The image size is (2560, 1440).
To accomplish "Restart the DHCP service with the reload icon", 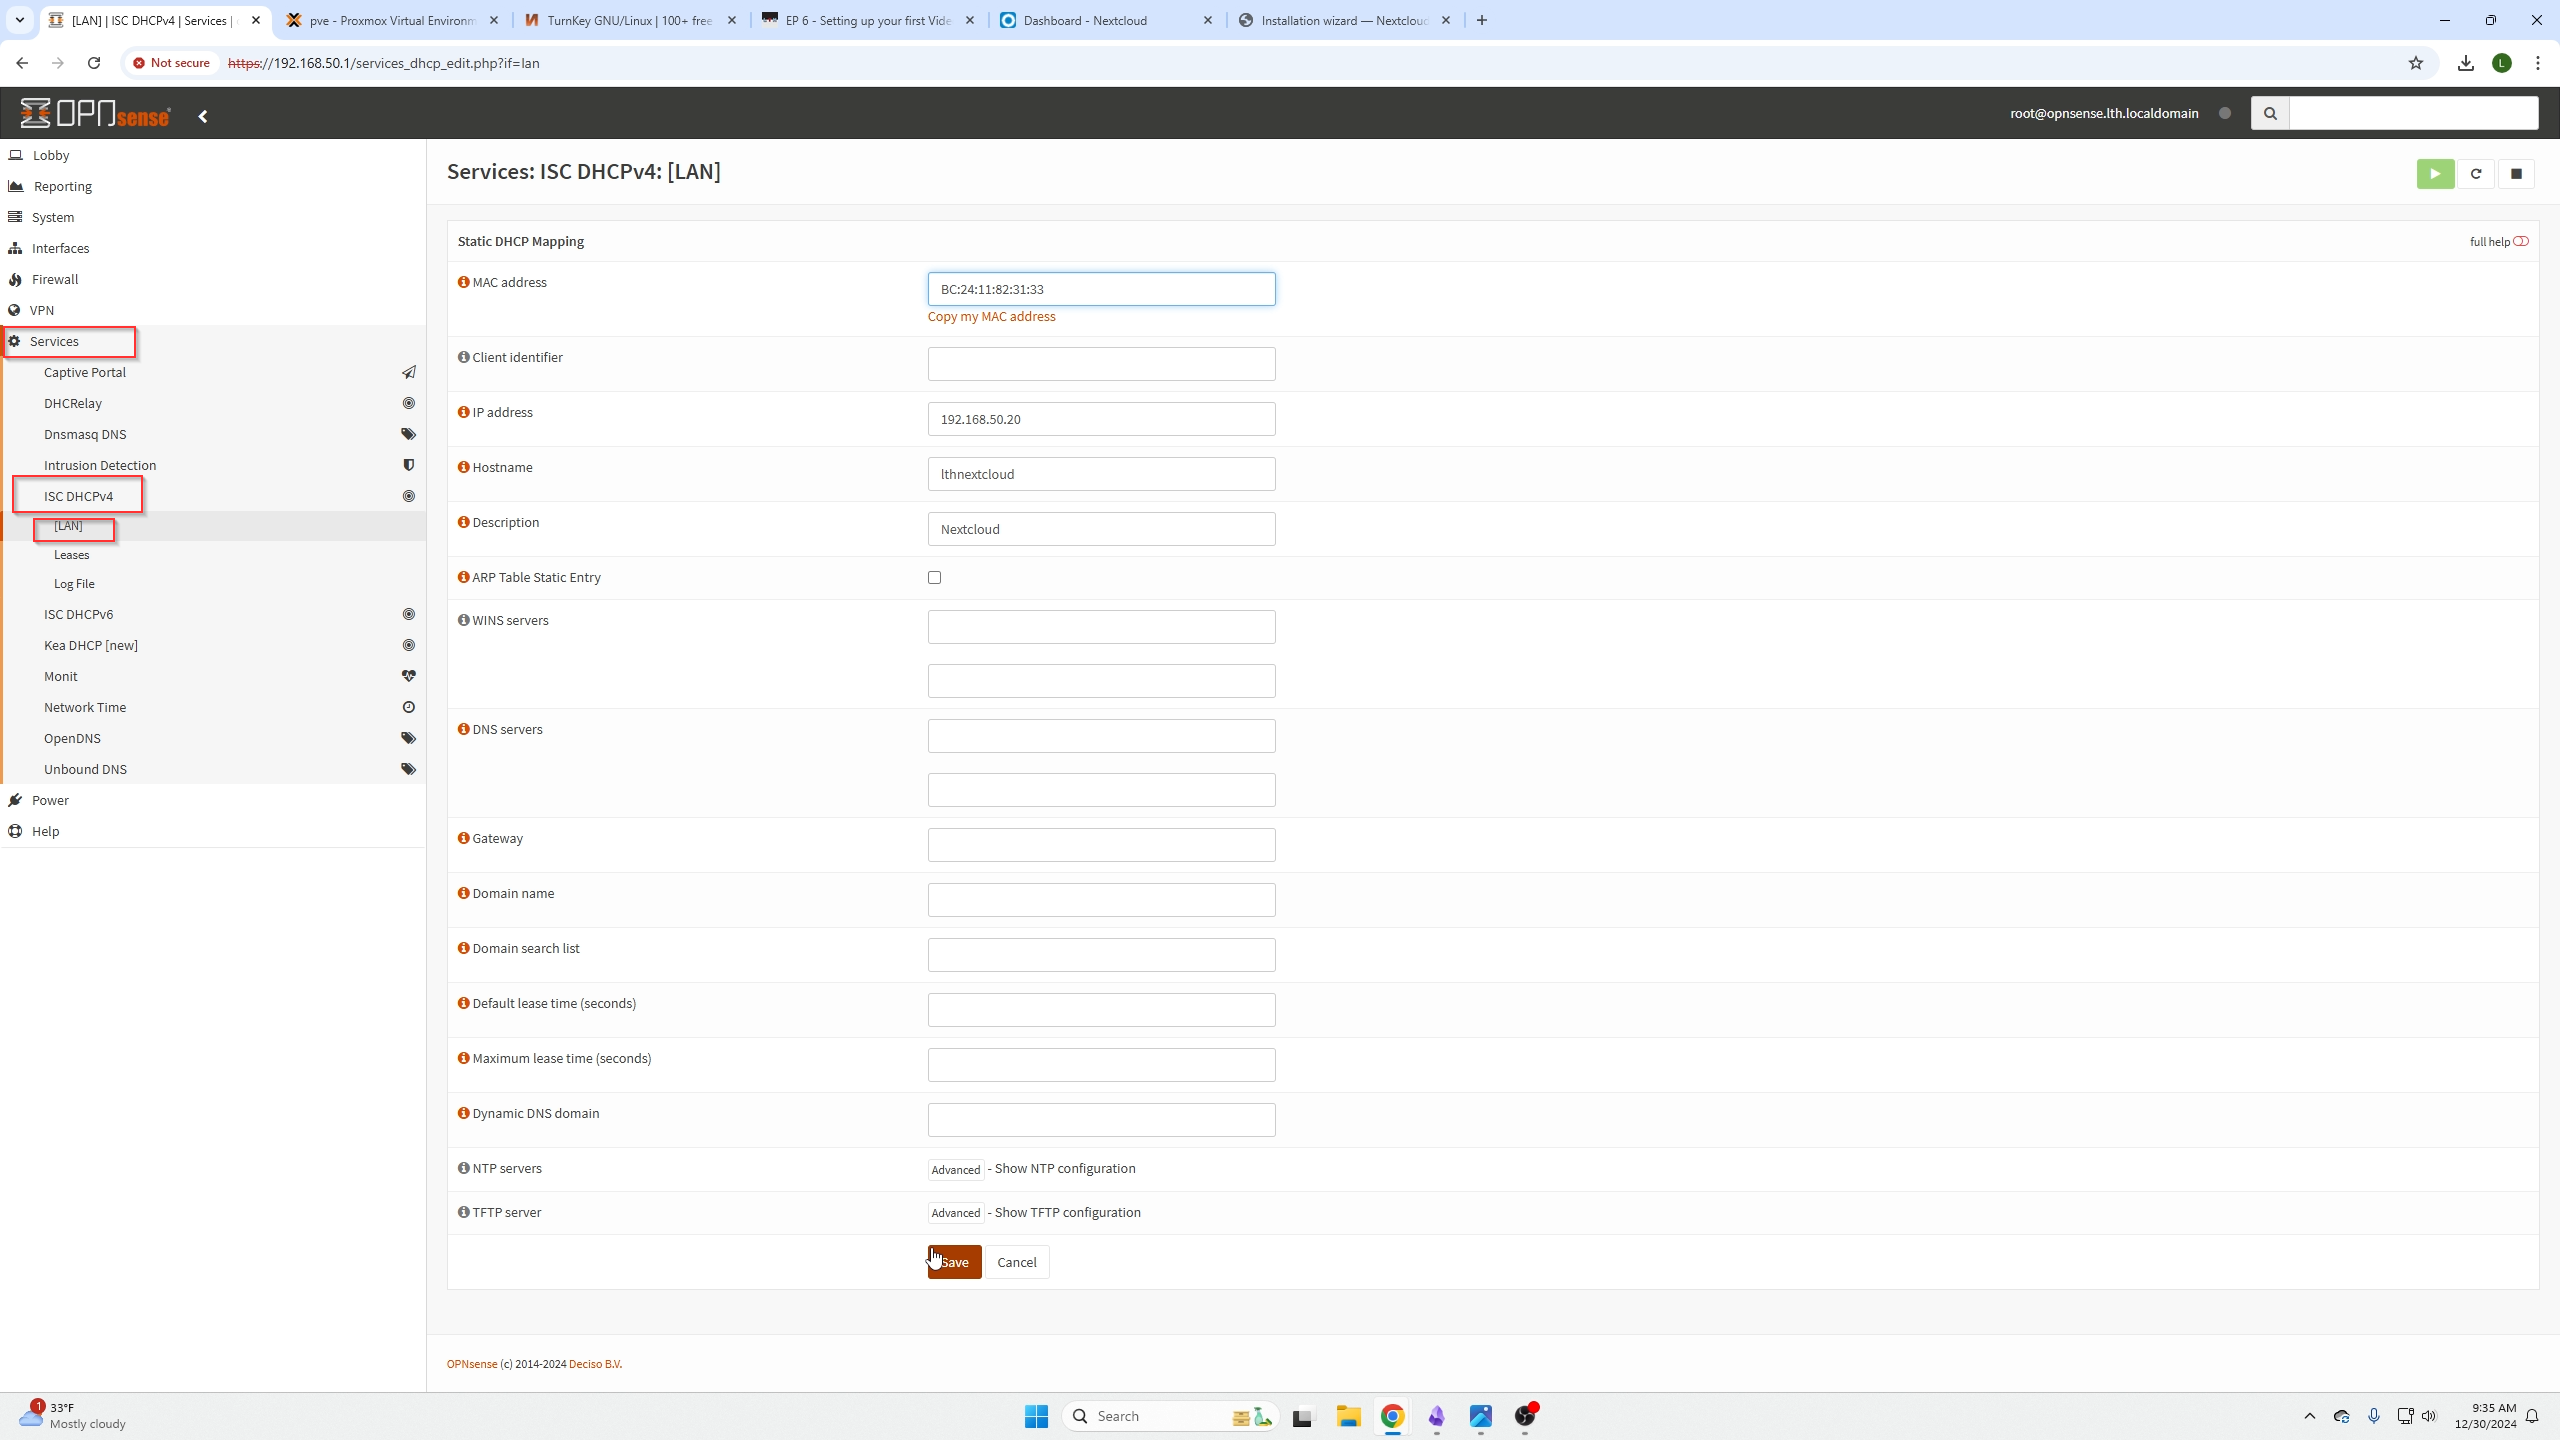I will (2476, 174).
